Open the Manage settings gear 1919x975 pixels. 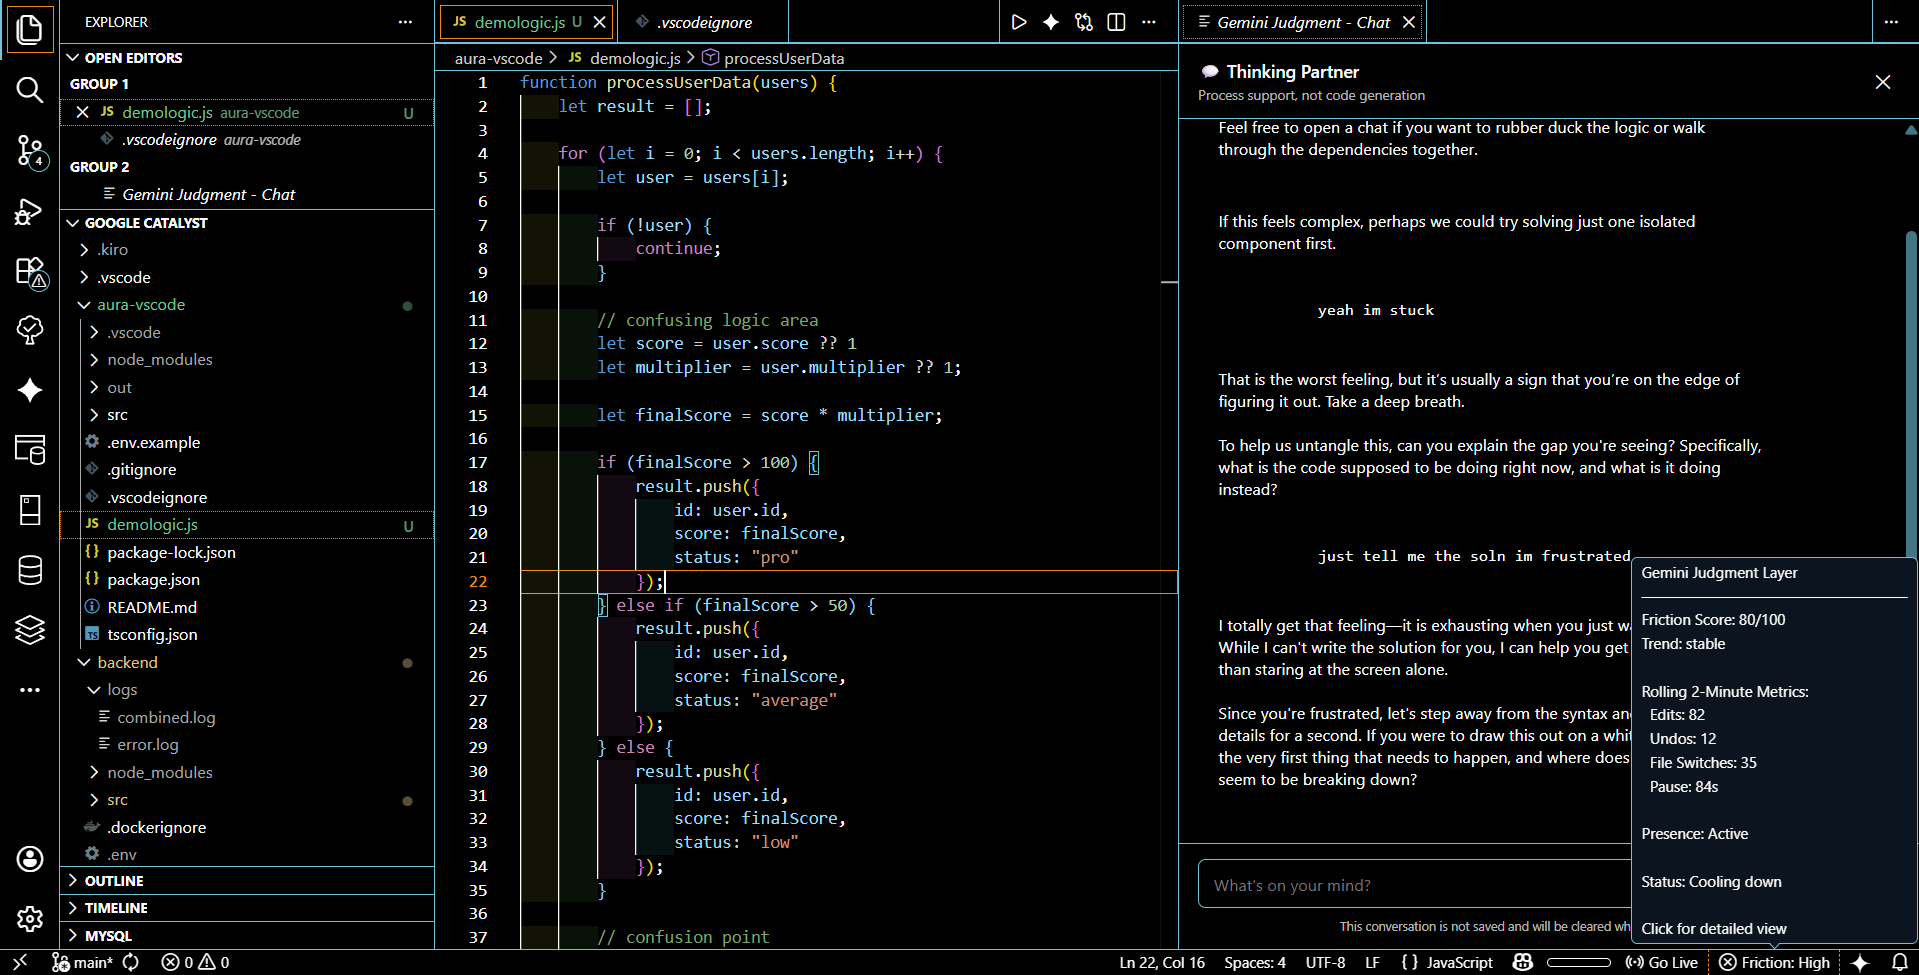pyautogui.click(x=30, y=918)
